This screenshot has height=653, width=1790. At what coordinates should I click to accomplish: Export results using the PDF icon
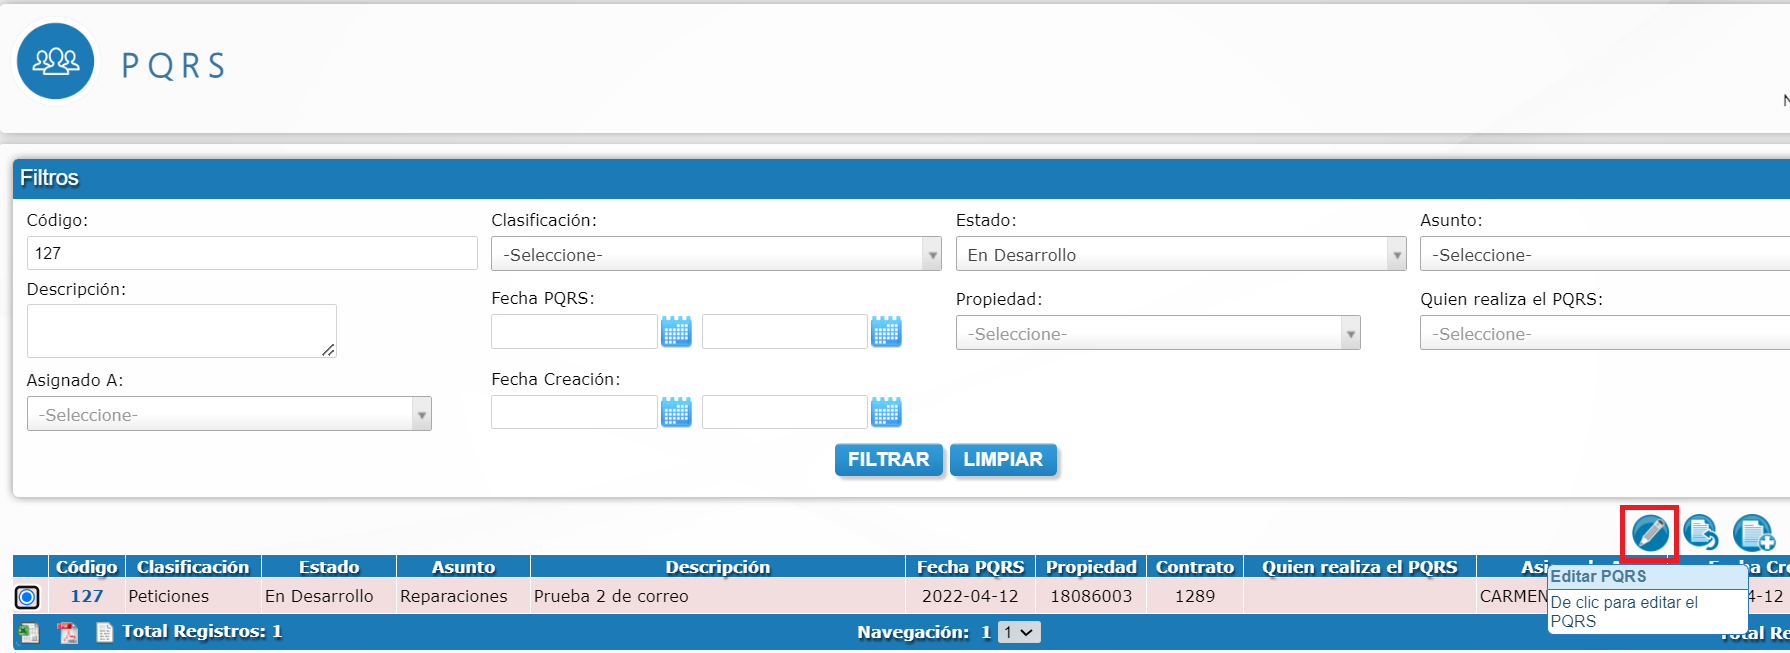[x=67, y=632]
